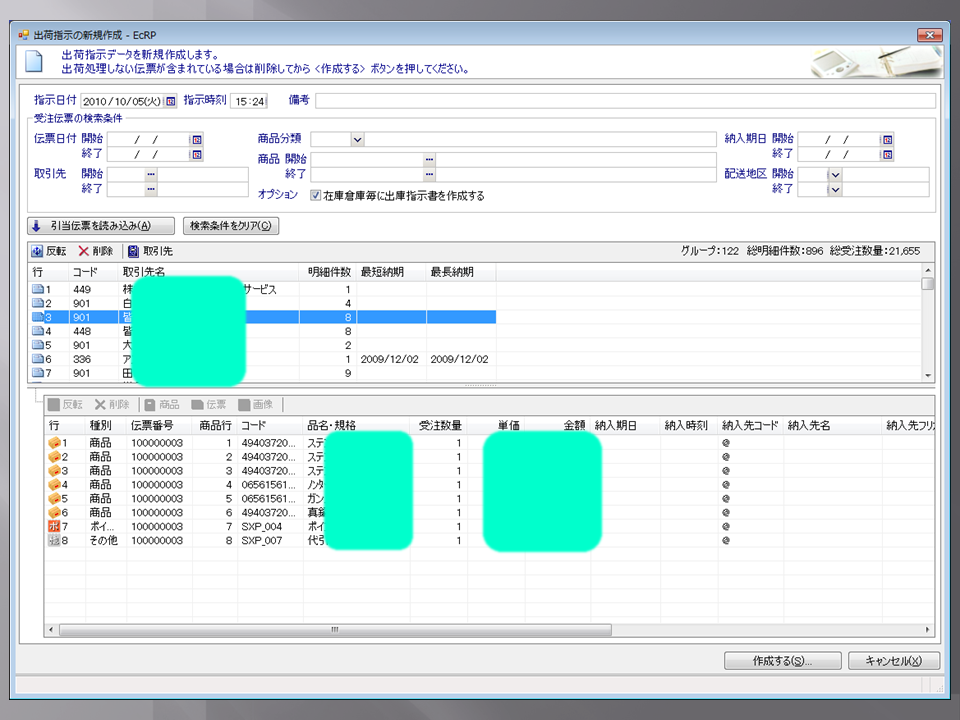Viewport: 960px width, 720px height.
Task: Click the 商品 icon in the detail toolbar
Action: 149,403
